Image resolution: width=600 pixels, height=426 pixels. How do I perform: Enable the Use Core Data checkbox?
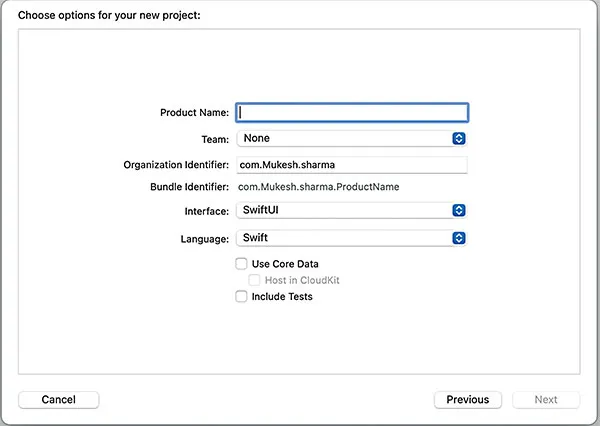tap(241, 264)
